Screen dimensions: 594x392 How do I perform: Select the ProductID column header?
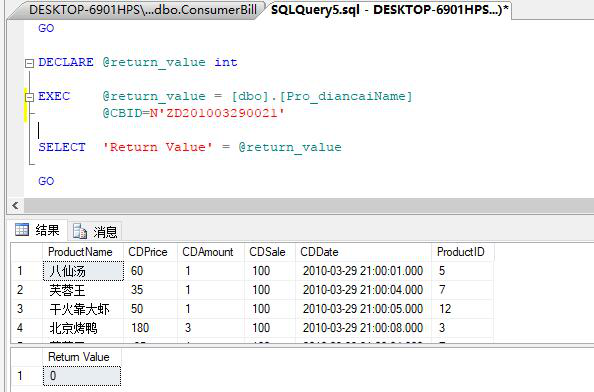coord(463,252)
